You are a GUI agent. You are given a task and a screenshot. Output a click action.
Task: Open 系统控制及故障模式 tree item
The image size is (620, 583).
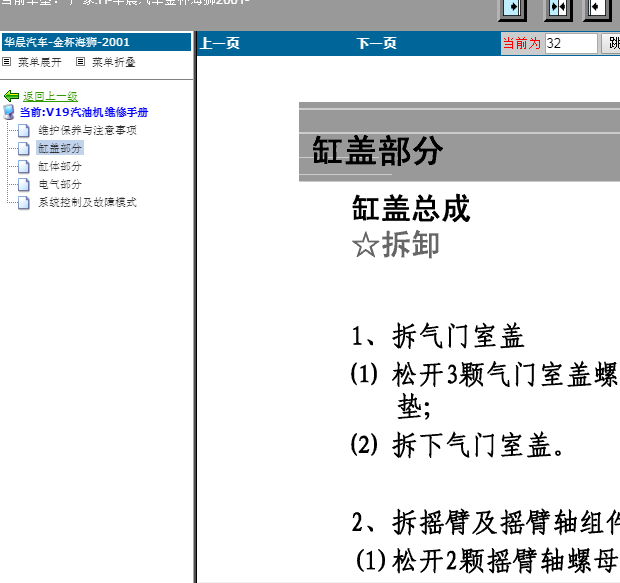pyautogui.click(x=87, y=202)
